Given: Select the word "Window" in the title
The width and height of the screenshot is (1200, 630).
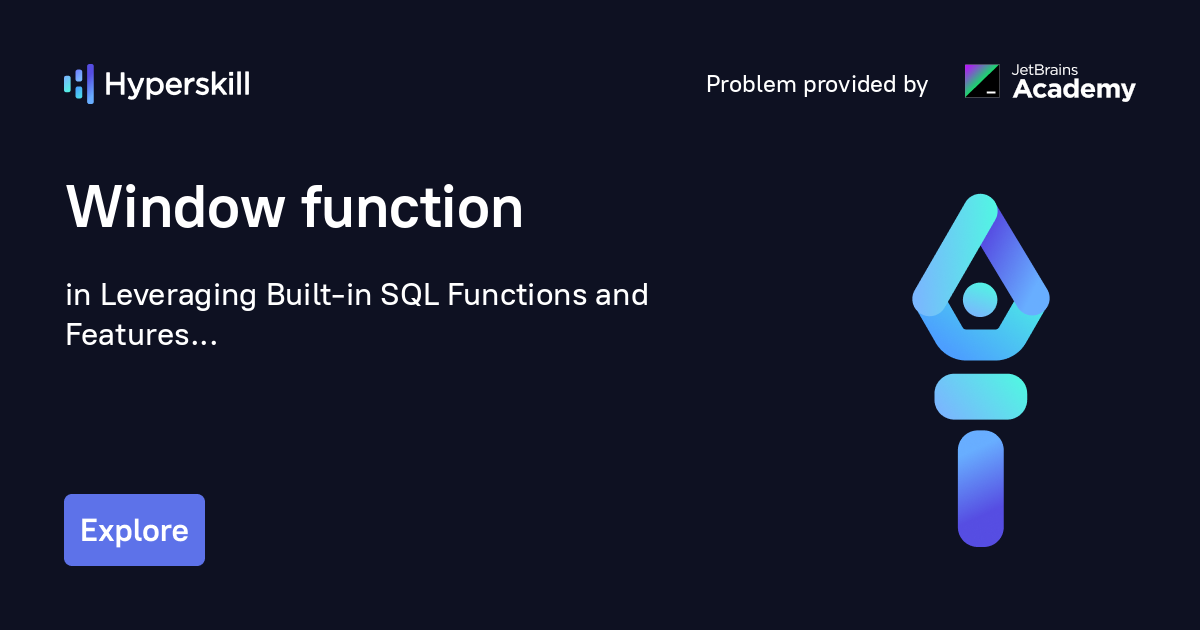Looking at the screenshot, I should pos(175,208).
